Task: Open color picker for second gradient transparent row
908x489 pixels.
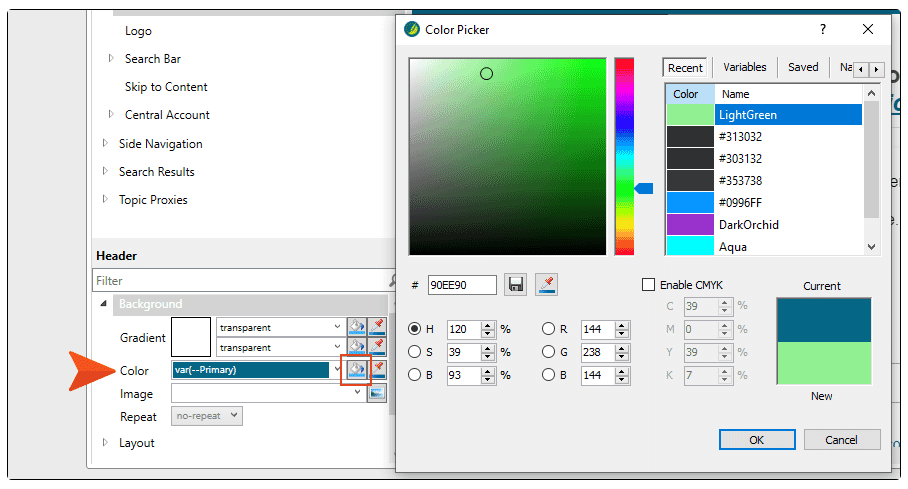Action: [x=357, y=347]
